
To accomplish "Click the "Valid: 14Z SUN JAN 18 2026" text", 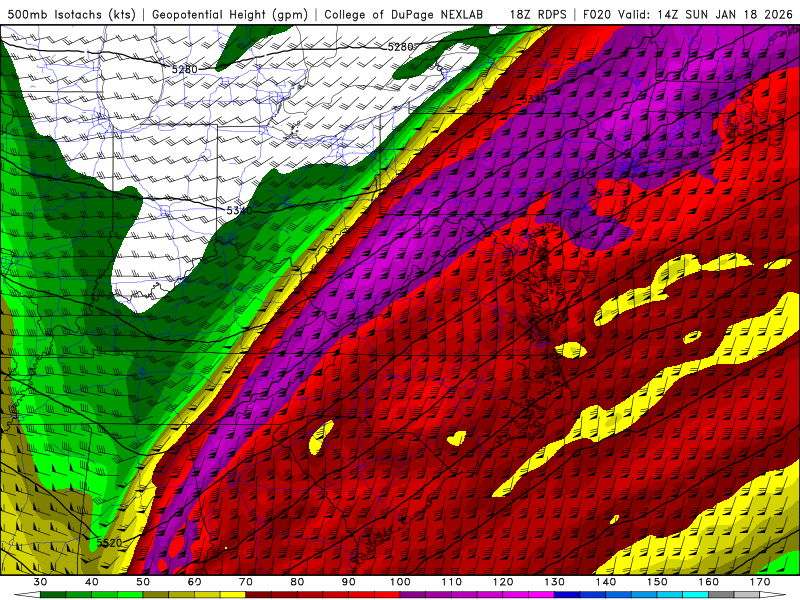I will (705, 14).
